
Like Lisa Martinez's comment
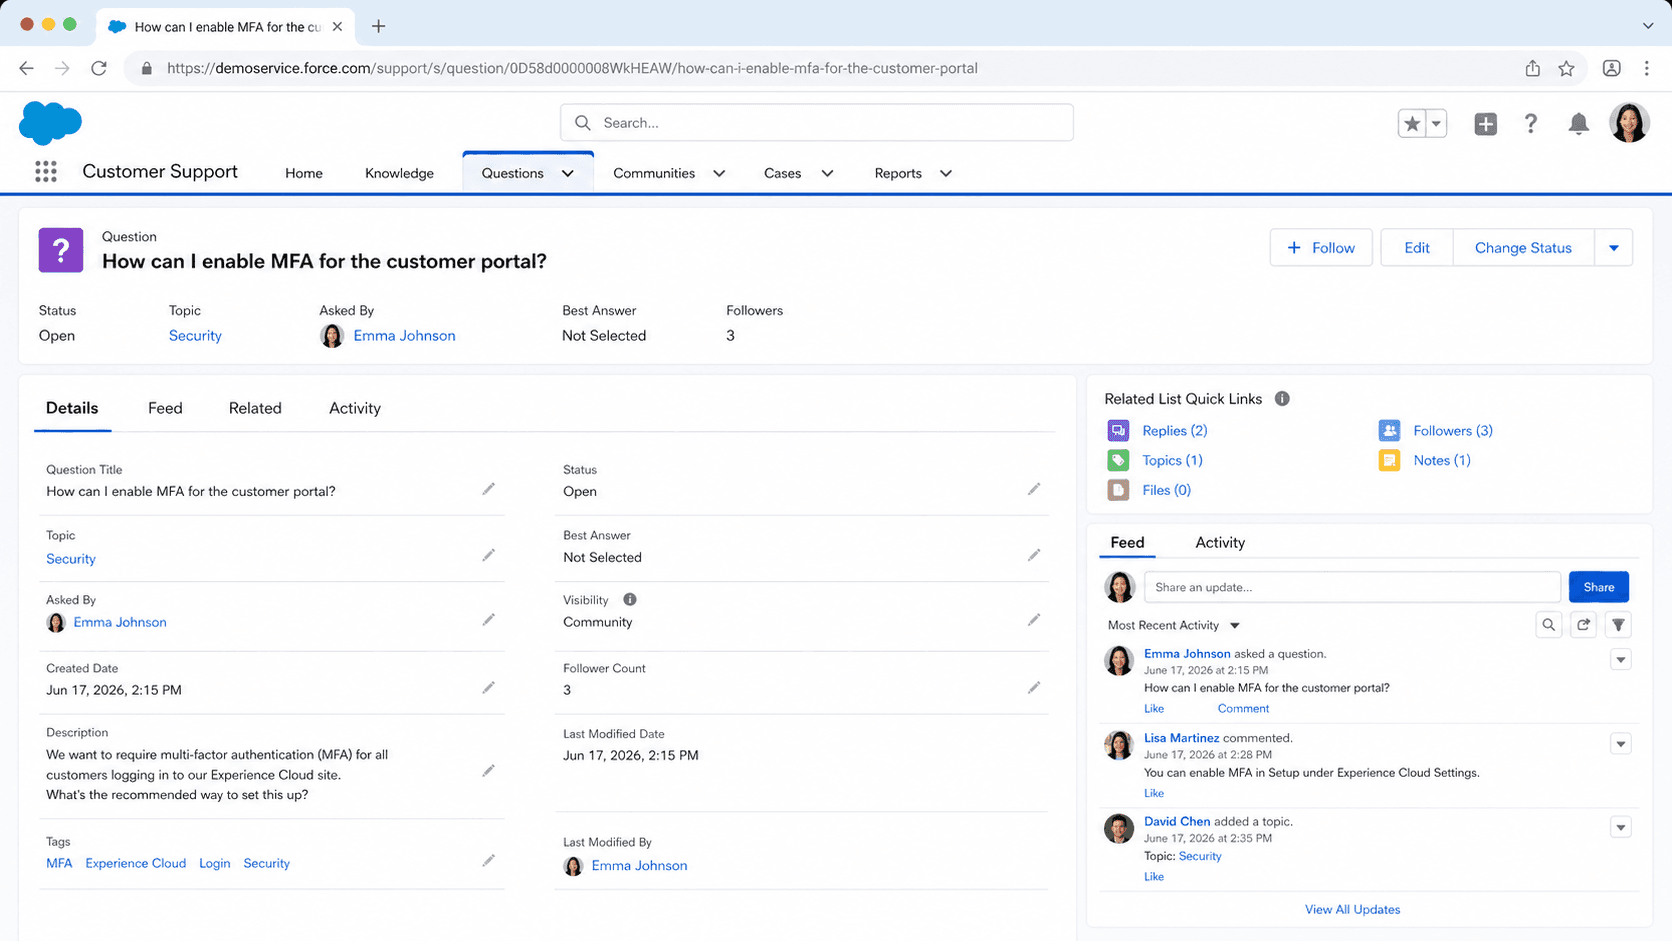pos(1154,793)
